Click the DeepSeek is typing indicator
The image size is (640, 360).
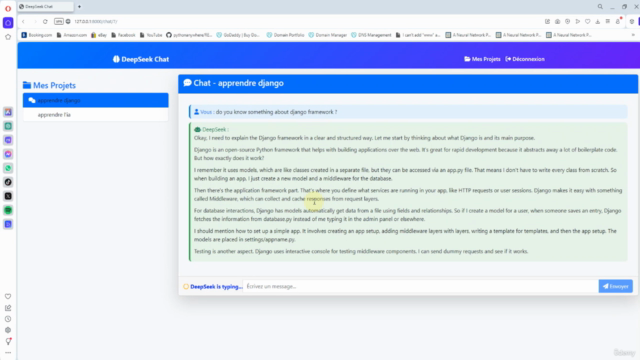(x=213, y=287)
